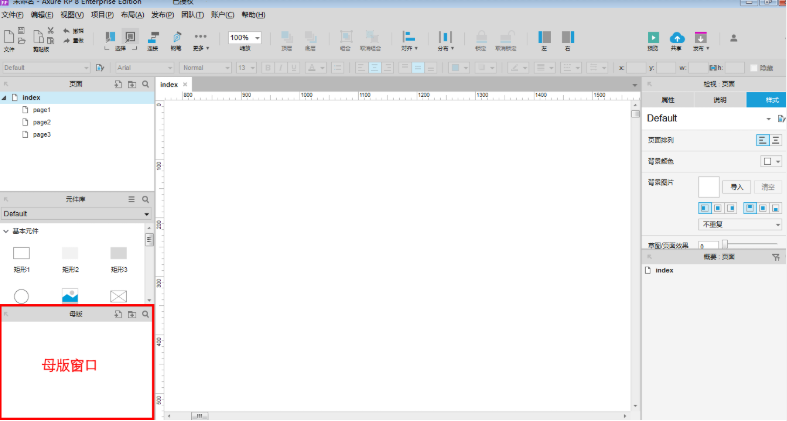Open the fill color swatch in format bar
Screen dimensions: 787x421
[x=459, y=68]
